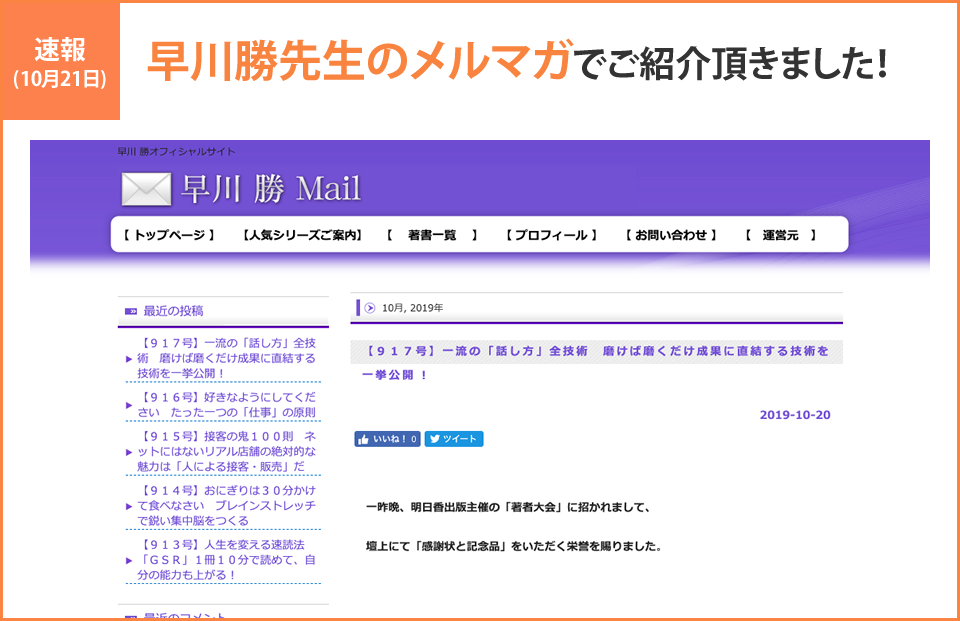Viewport: 960px width, 621px height.
Task: Click the arrow bullet beside the 917号 post
Action: point(129,358)
